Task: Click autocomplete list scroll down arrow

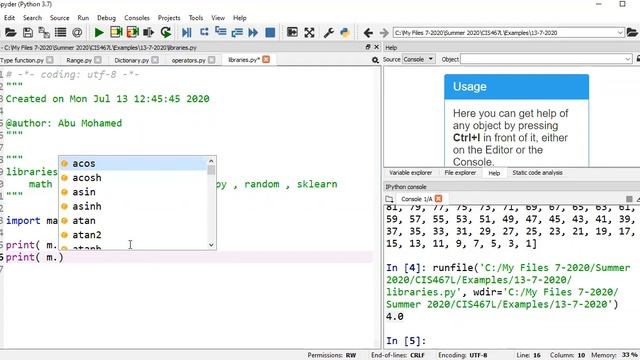Action: click(x=211, y=245)
